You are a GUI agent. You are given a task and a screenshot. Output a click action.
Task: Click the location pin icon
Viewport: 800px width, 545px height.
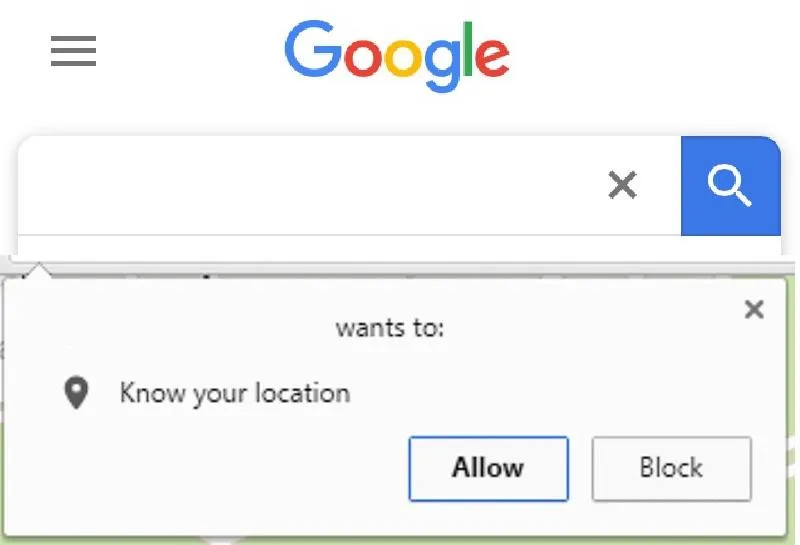pyautogui.click(x=76, y=392)
